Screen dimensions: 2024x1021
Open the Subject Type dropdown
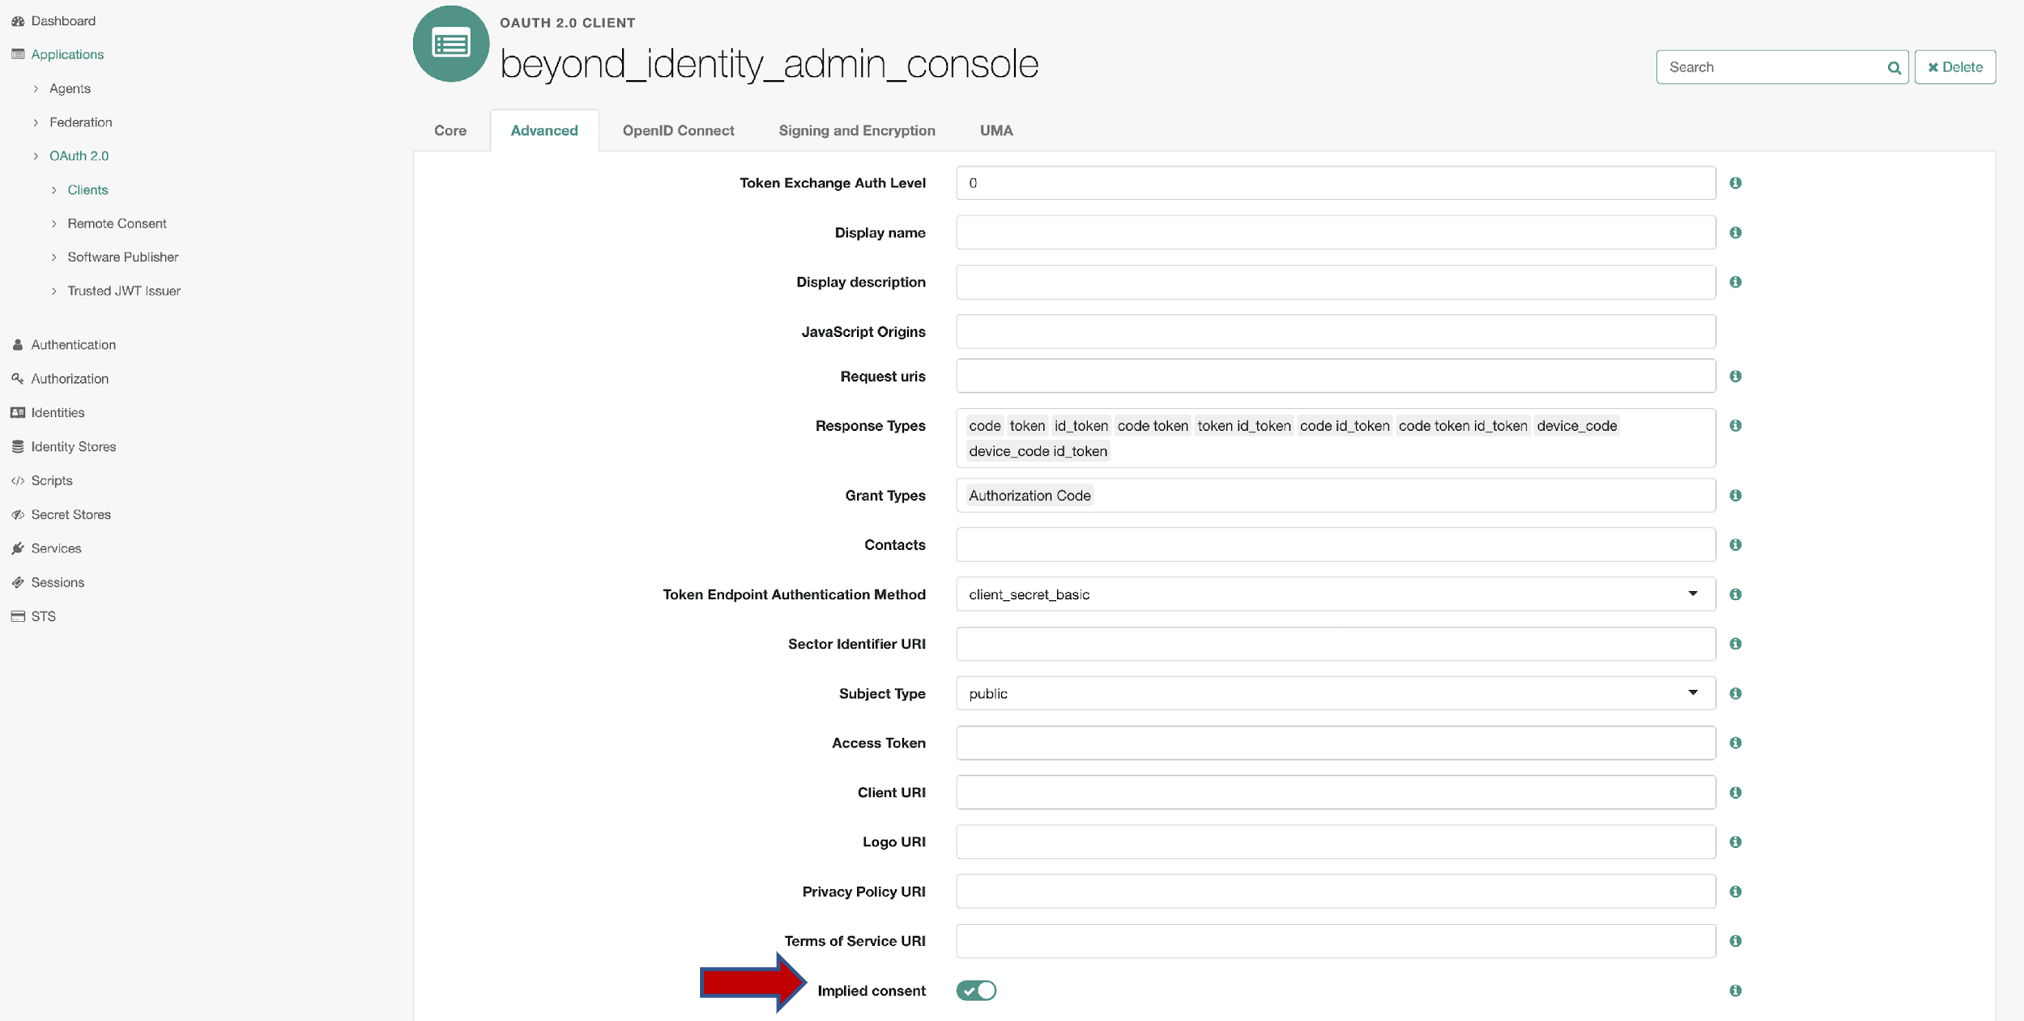pyautogui.click(x=1335, y=694)
